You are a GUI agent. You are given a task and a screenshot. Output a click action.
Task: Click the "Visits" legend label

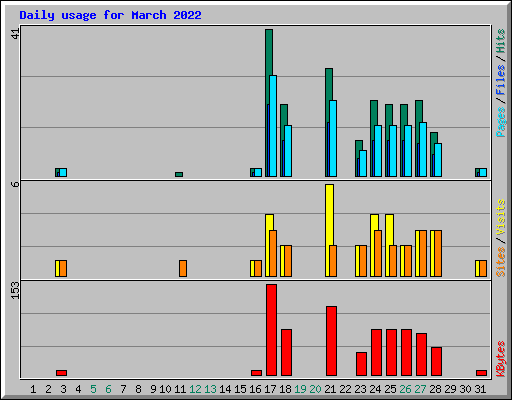(x=501, y=217)
